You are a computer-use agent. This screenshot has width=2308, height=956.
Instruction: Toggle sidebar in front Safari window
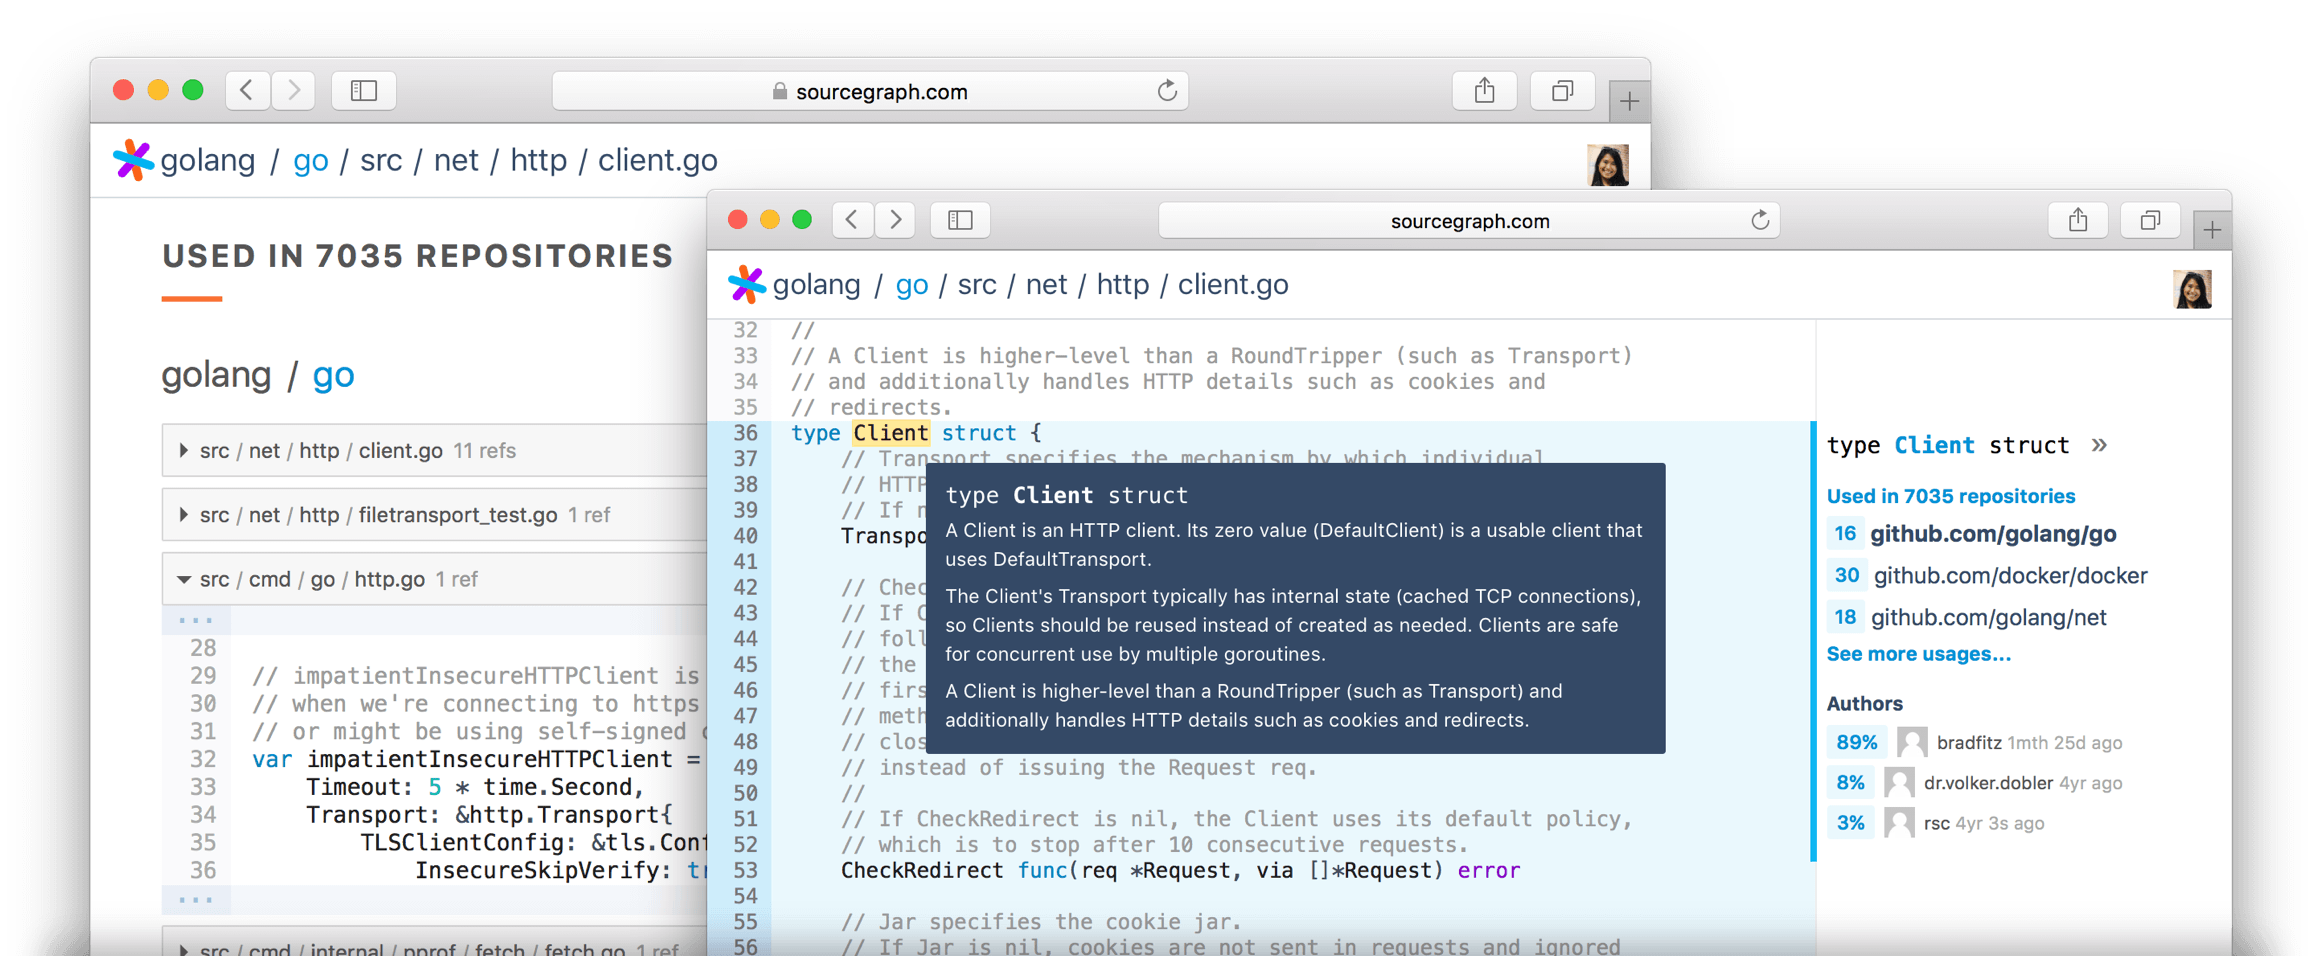(960, 220)
